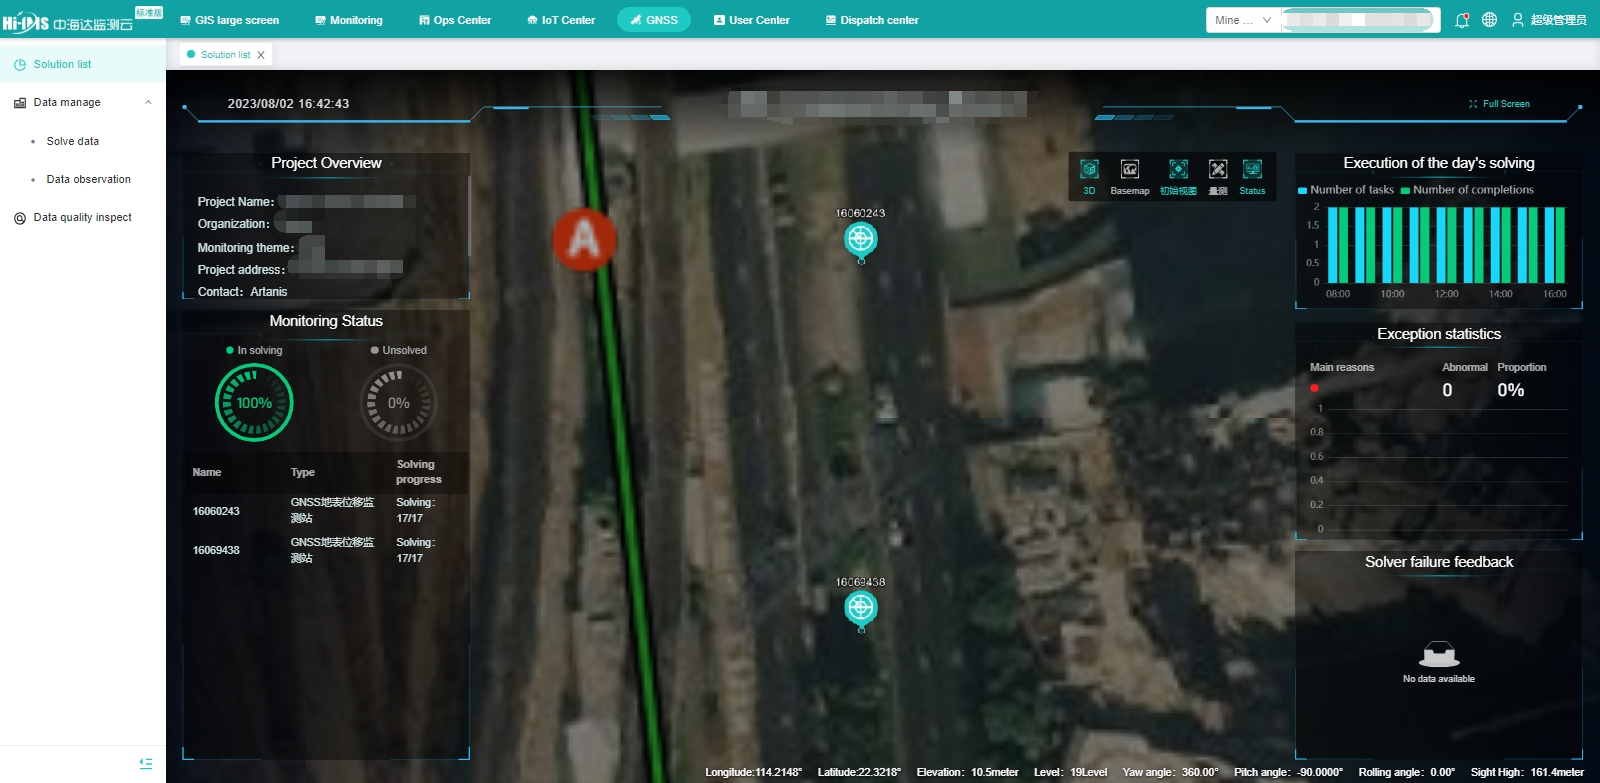Viewport: 1600px width, 783px height.
Task: Click the Hi-MAS 中海达监测云 logo
Action: 68,22
